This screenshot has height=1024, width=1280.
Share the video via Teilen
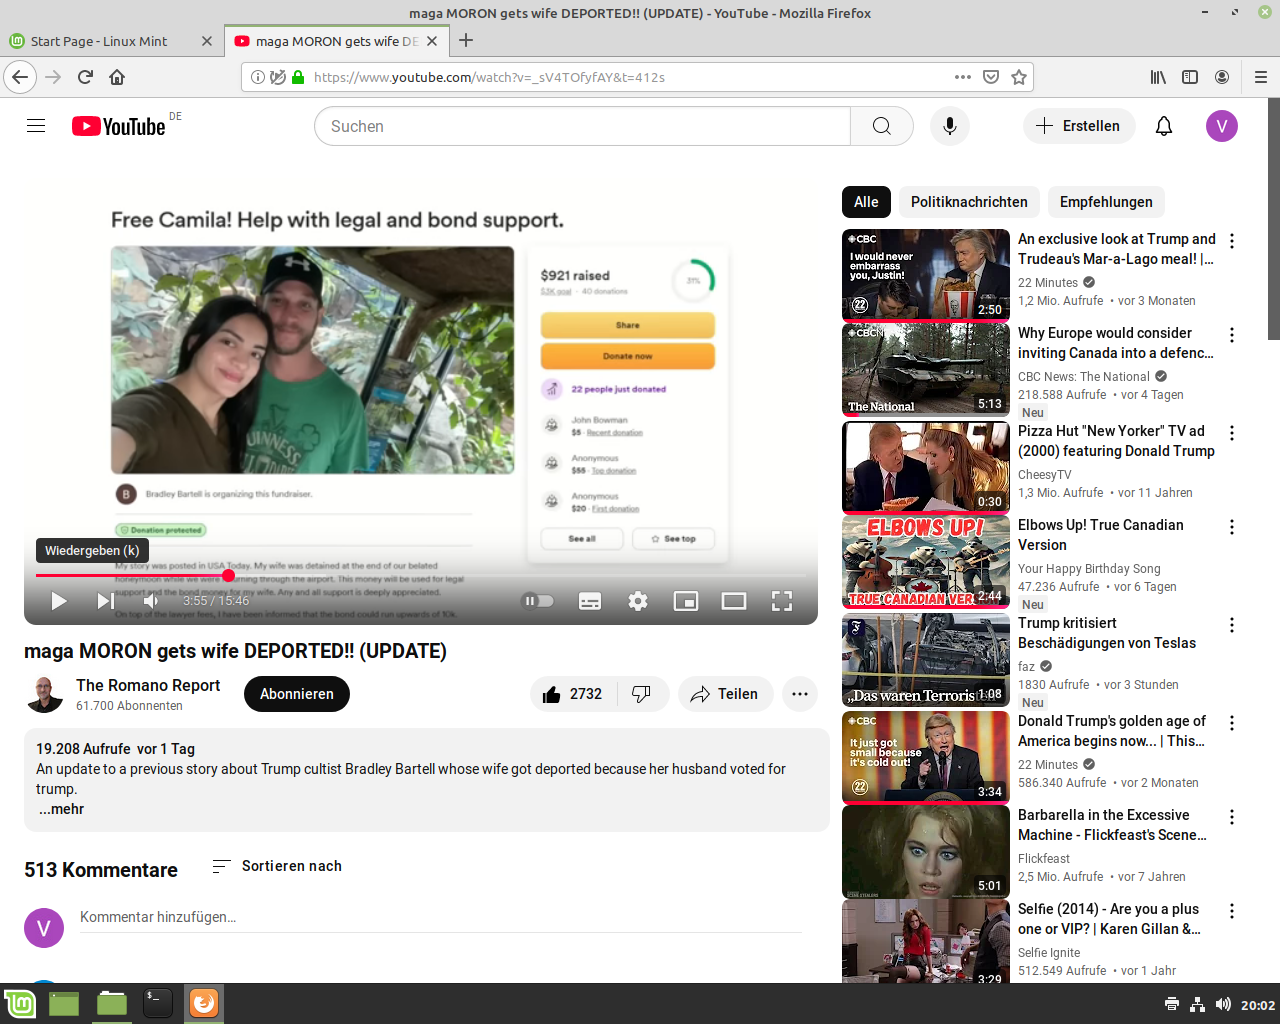(726, 694)
